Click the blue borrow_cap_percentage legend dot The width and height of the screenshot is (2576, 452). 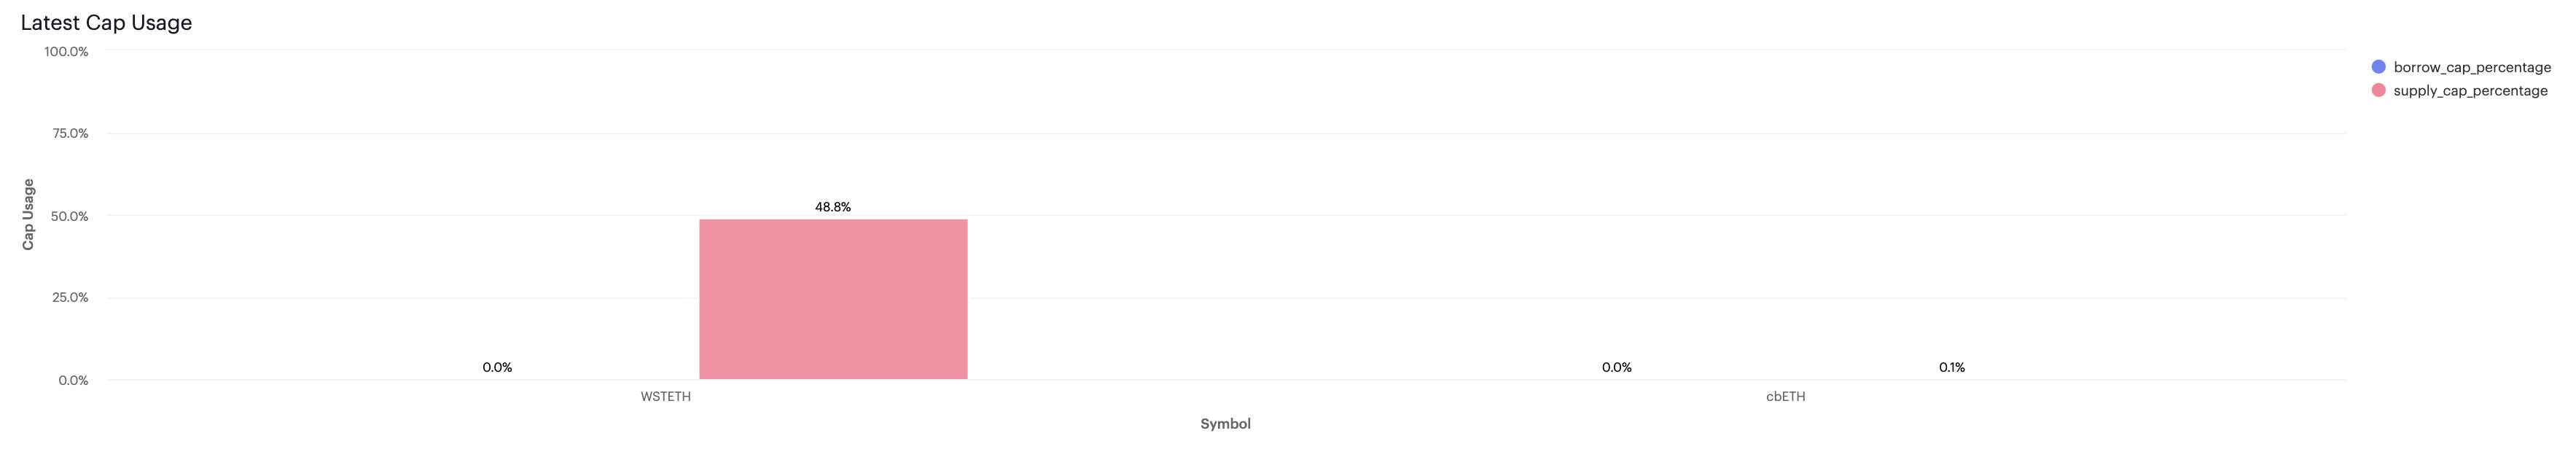(2378, 67)
